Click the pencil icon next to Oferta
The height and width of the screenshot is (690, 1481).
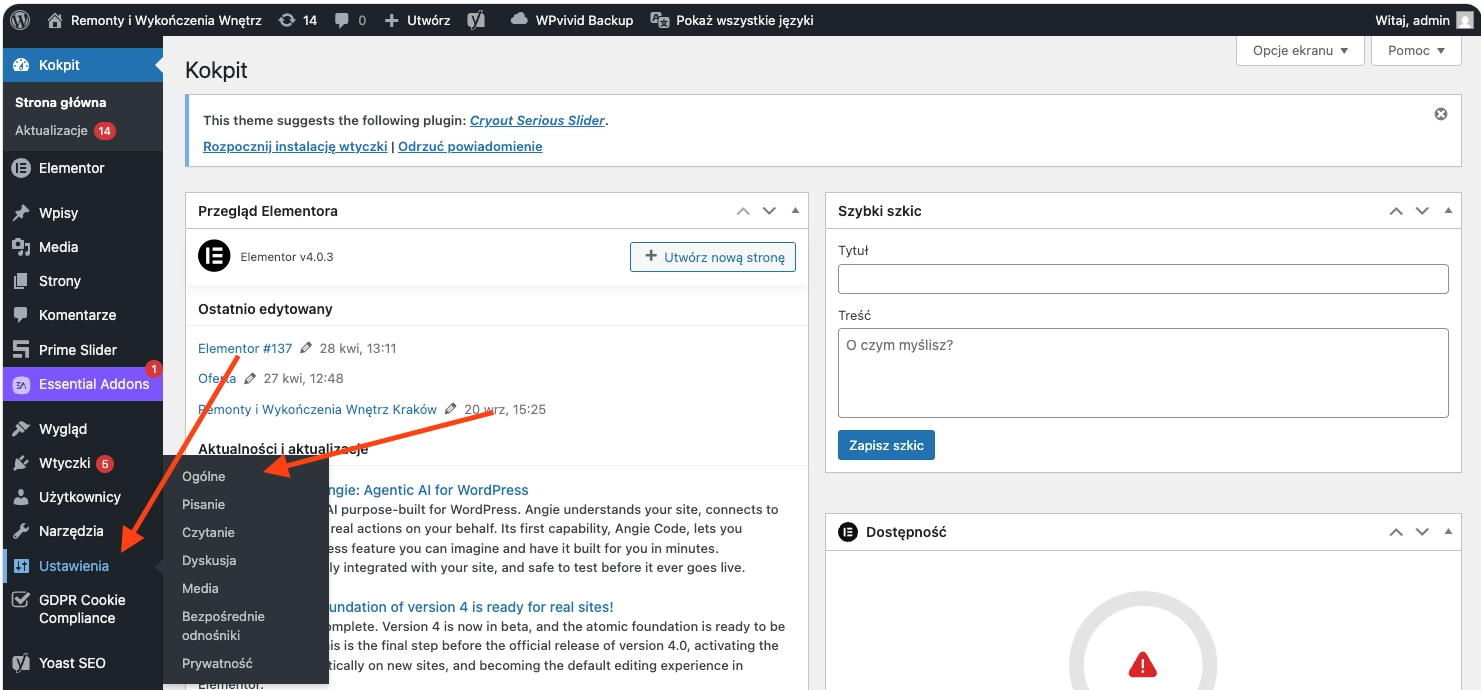[x=250, y=378]
